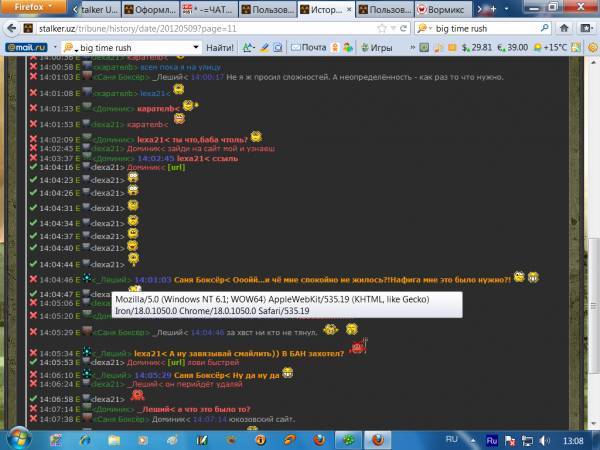The width and height of the screenshot is (600, 450).
Task: Click the @mail.ru logo
Action: pyautogui.click(x=27, y=47)
